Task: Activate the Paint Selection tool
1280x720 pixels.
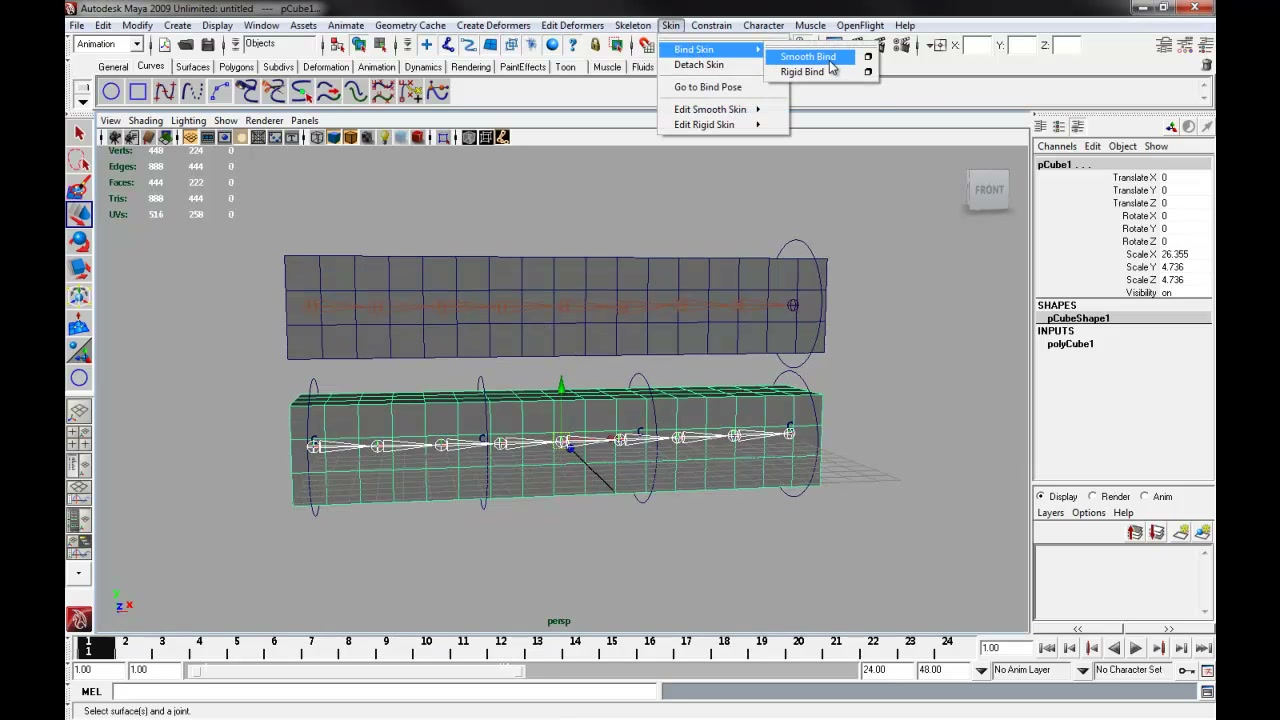Action: tap(79, 188)
